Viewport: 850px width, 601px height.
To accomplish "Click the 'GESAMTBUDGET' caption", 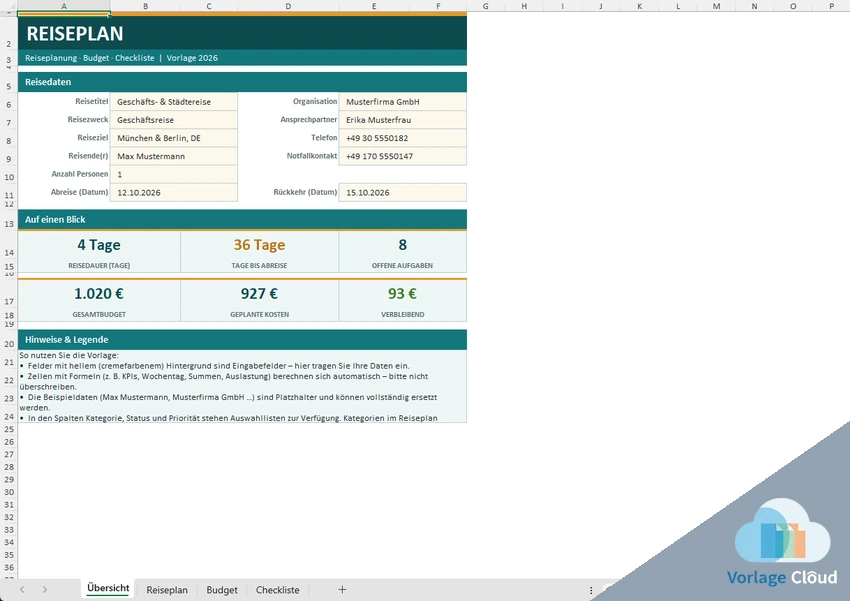I will pos(99,314).
